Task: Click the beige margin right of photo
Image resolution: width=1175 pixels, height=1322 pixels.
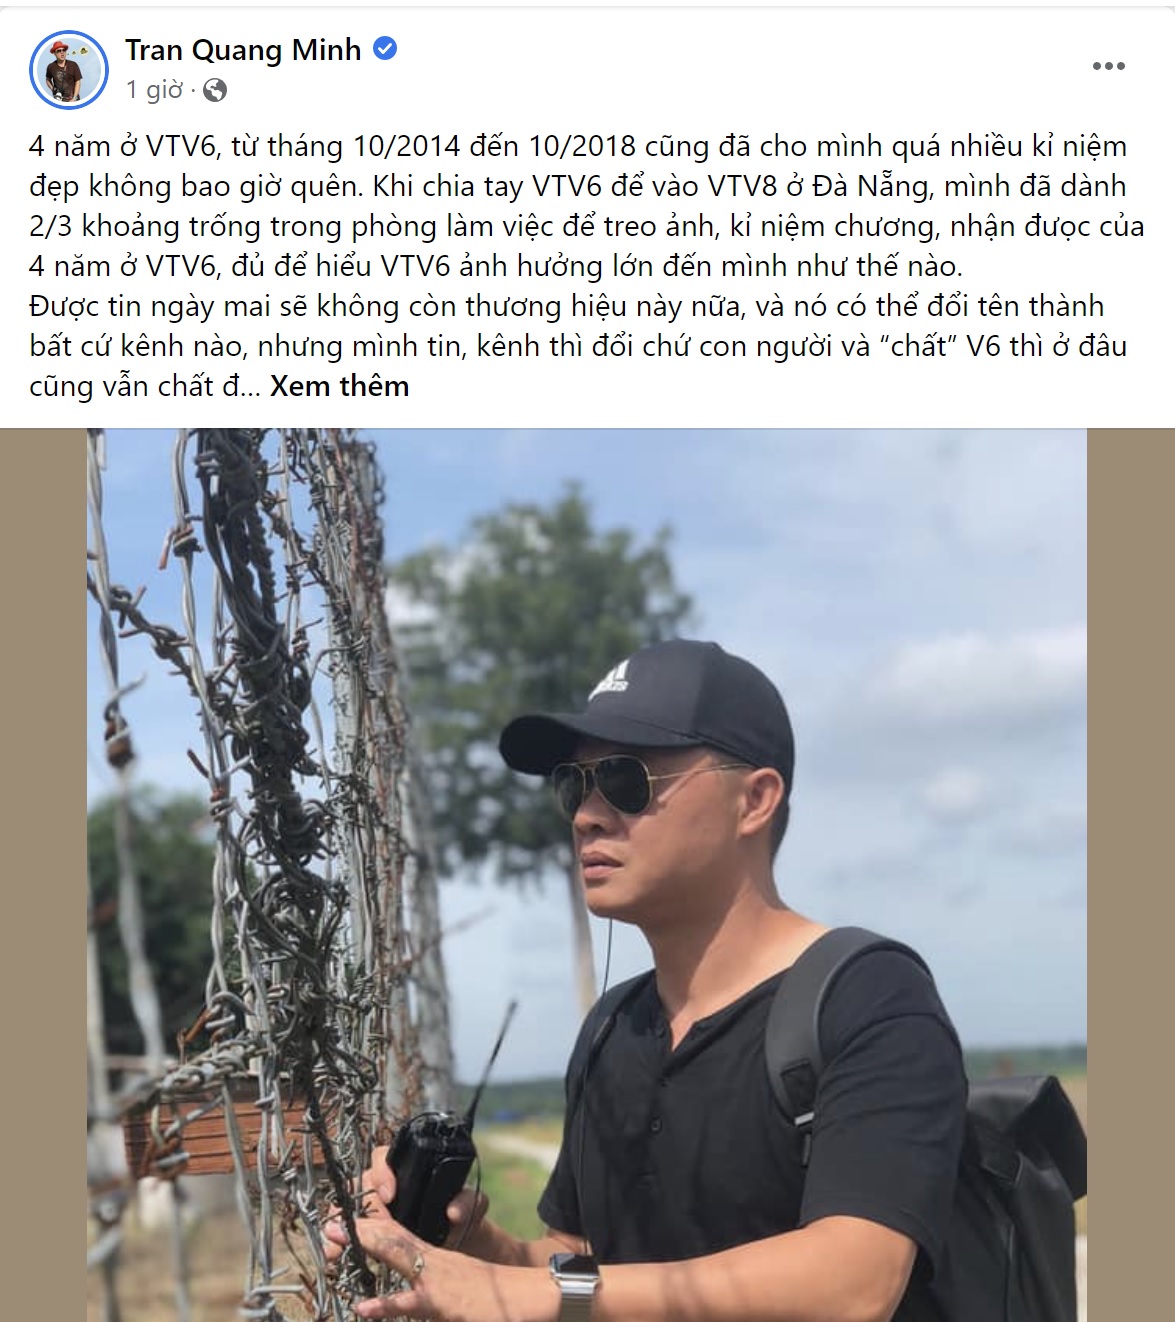Action: (1131, 875)
